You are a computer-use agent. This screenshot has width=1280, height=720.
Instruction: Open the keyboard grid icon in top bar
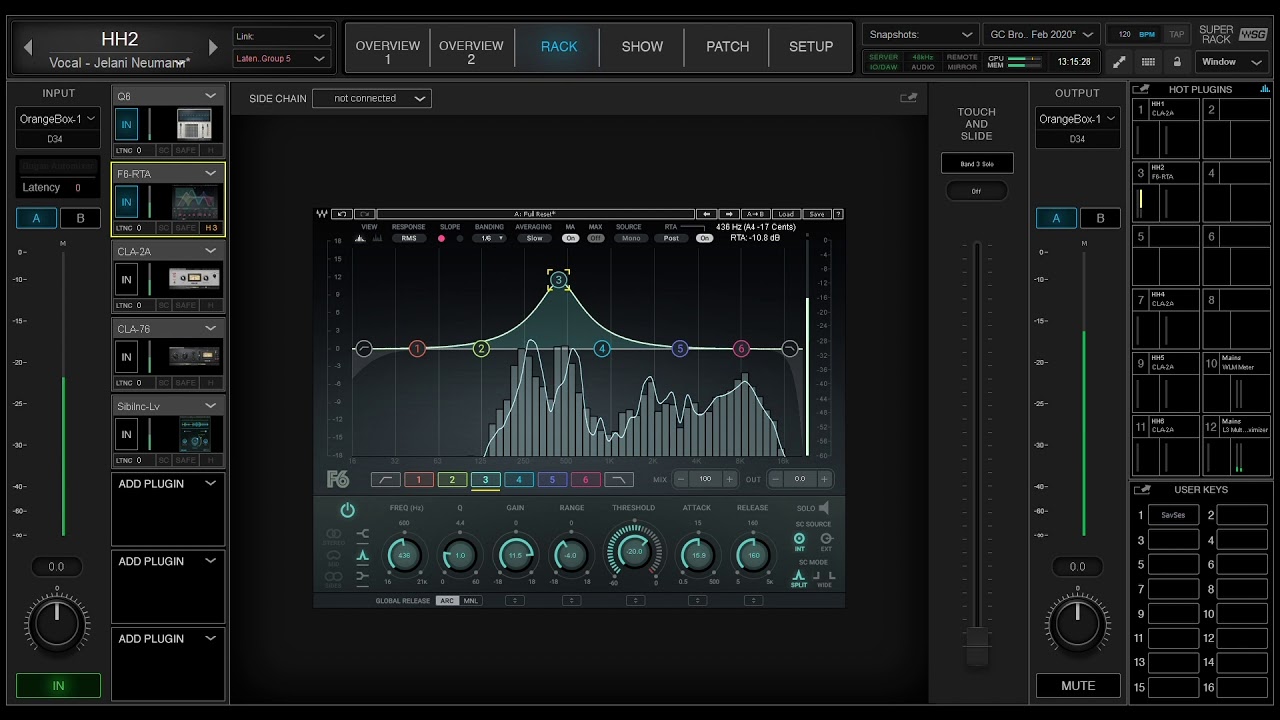pos(1148,62)
